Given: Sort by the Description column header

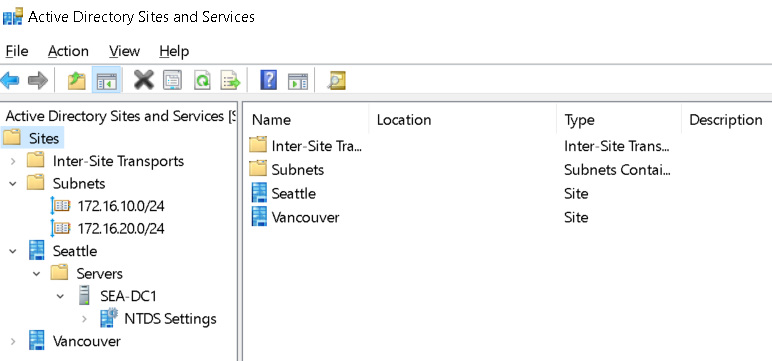Looking at the screenshot, I should (x=726, y=120).
